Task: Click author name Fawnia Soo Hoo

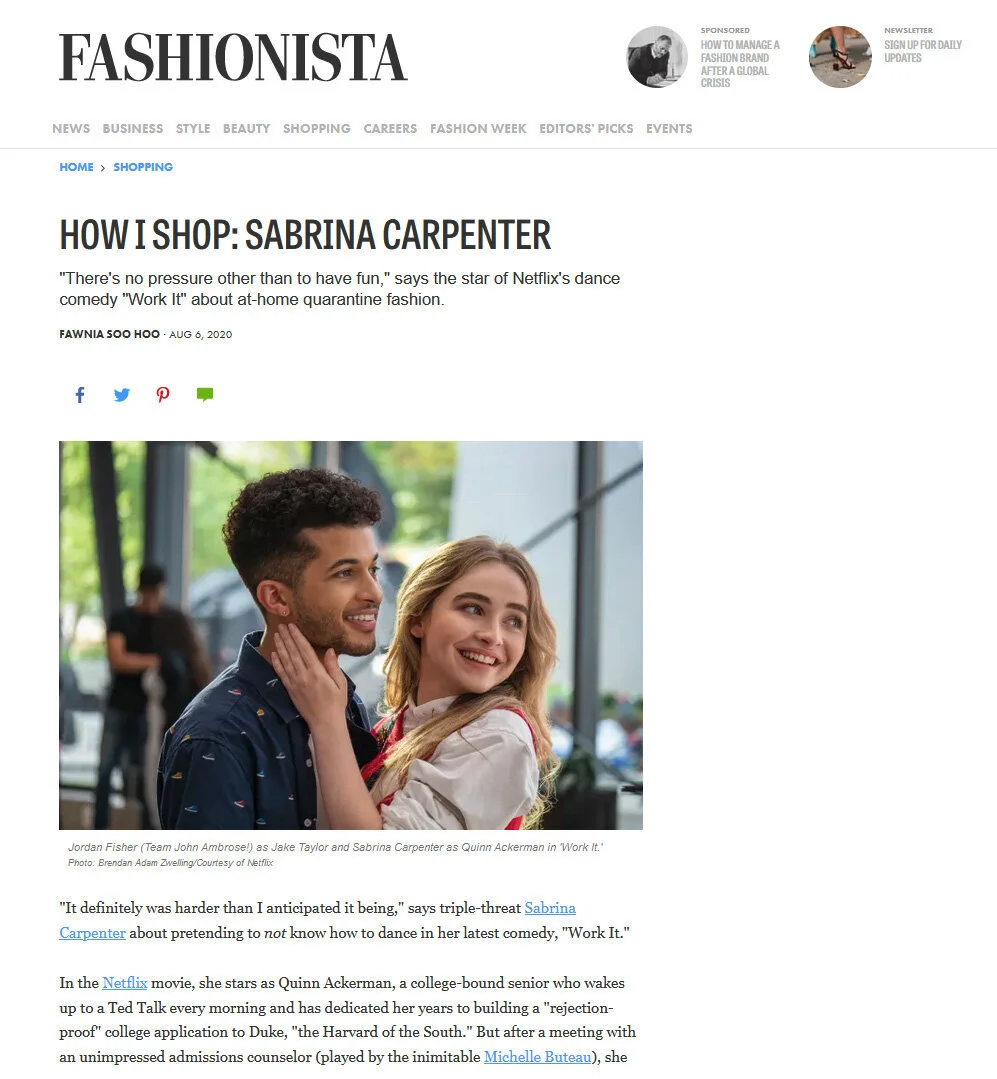Action: click(x=109, y=334)
